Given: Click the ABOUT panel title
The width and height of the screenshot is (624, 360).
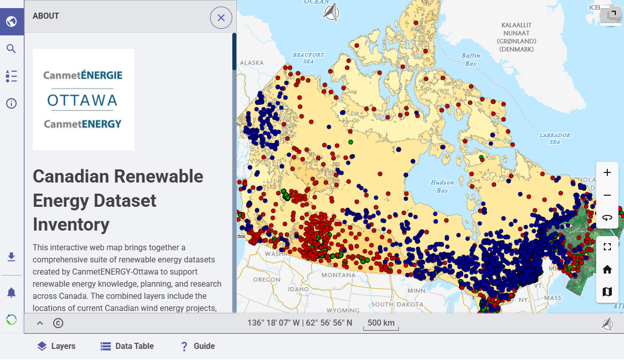Looking at the screenshot, I should coord(46,16).
